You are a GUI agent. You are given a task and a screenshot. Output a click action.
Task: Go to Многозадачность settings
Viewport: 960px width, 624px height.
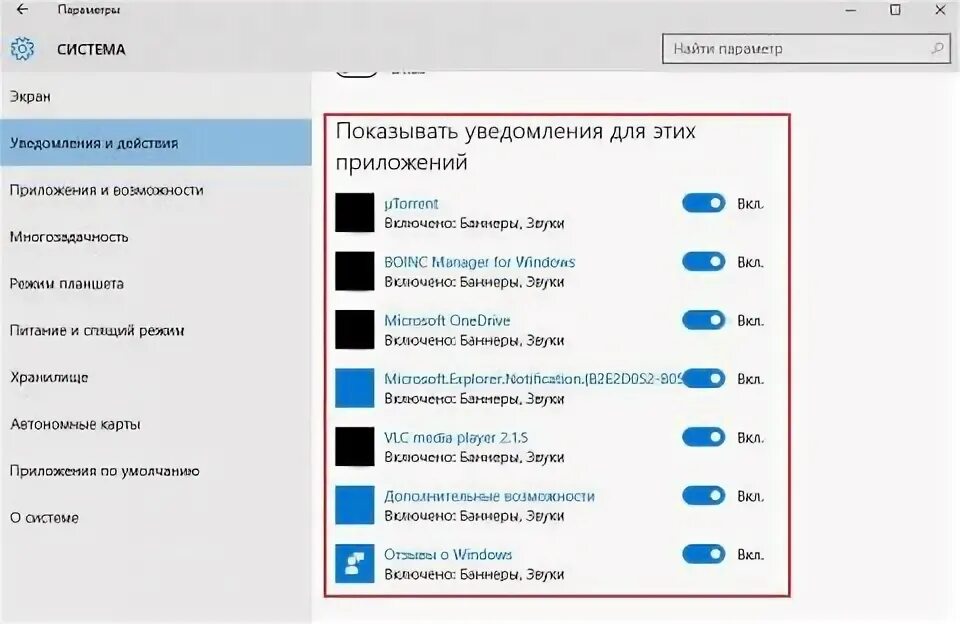[x=156, y=236]
